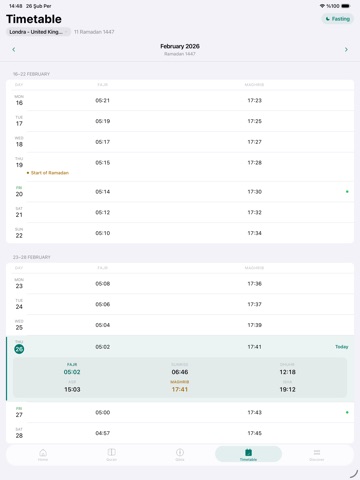Click the 11 Ramadan 1447 date label
Screen dimensions: 360x480
(x=94, y=32)
